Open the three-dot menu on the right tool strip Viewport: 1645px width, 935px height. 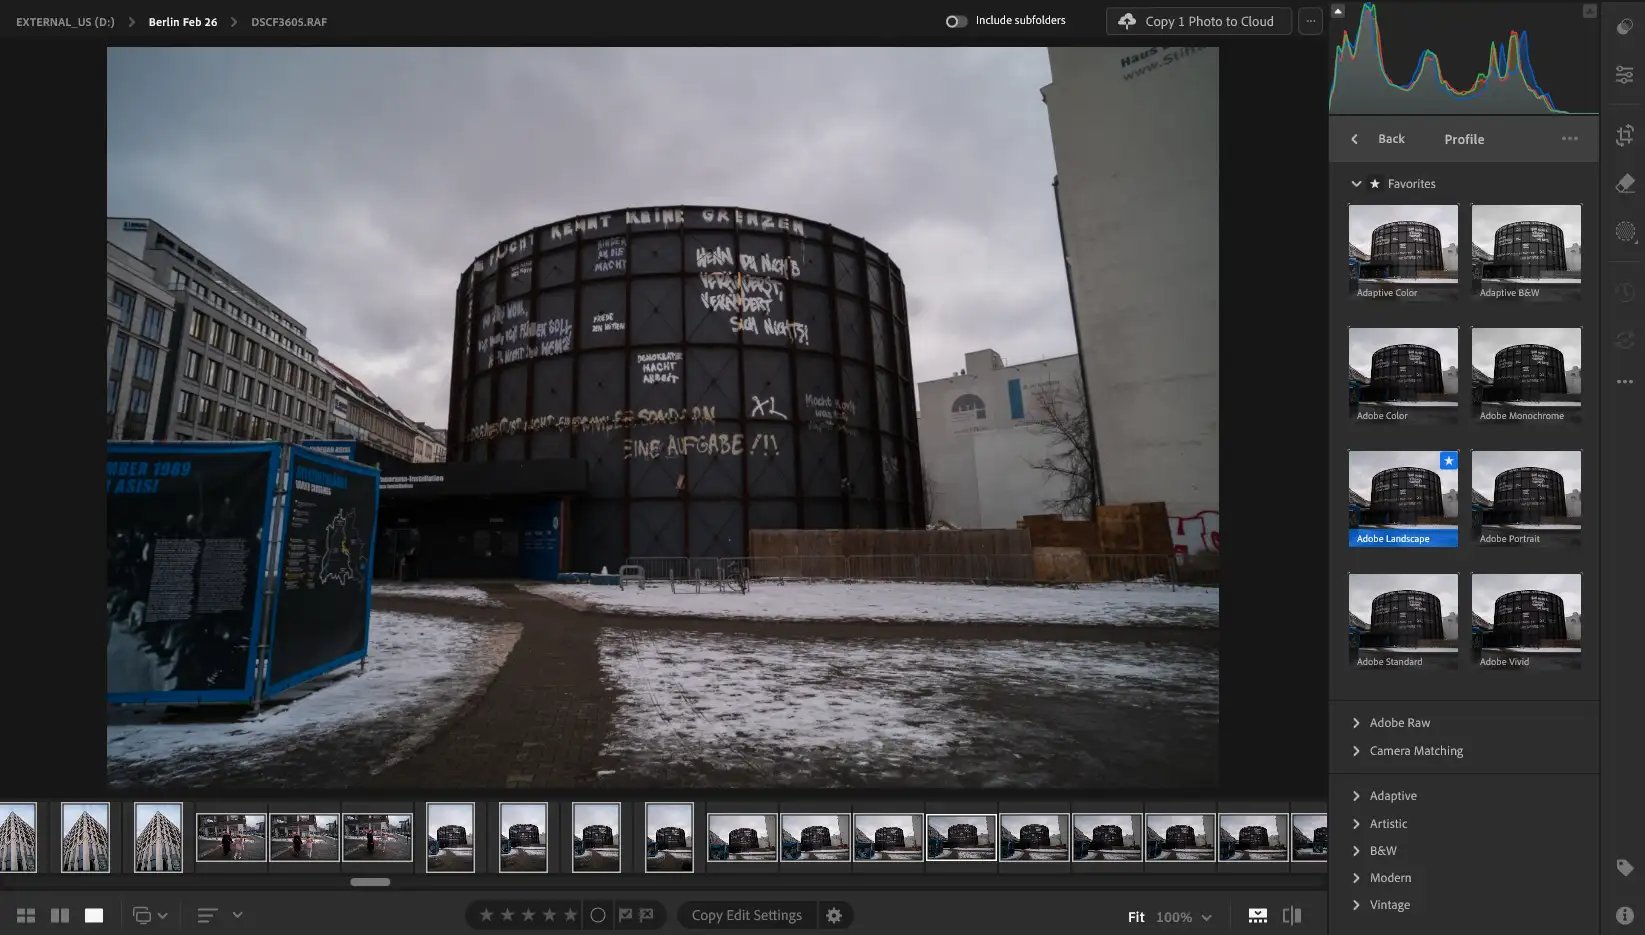pos(1624,381)
